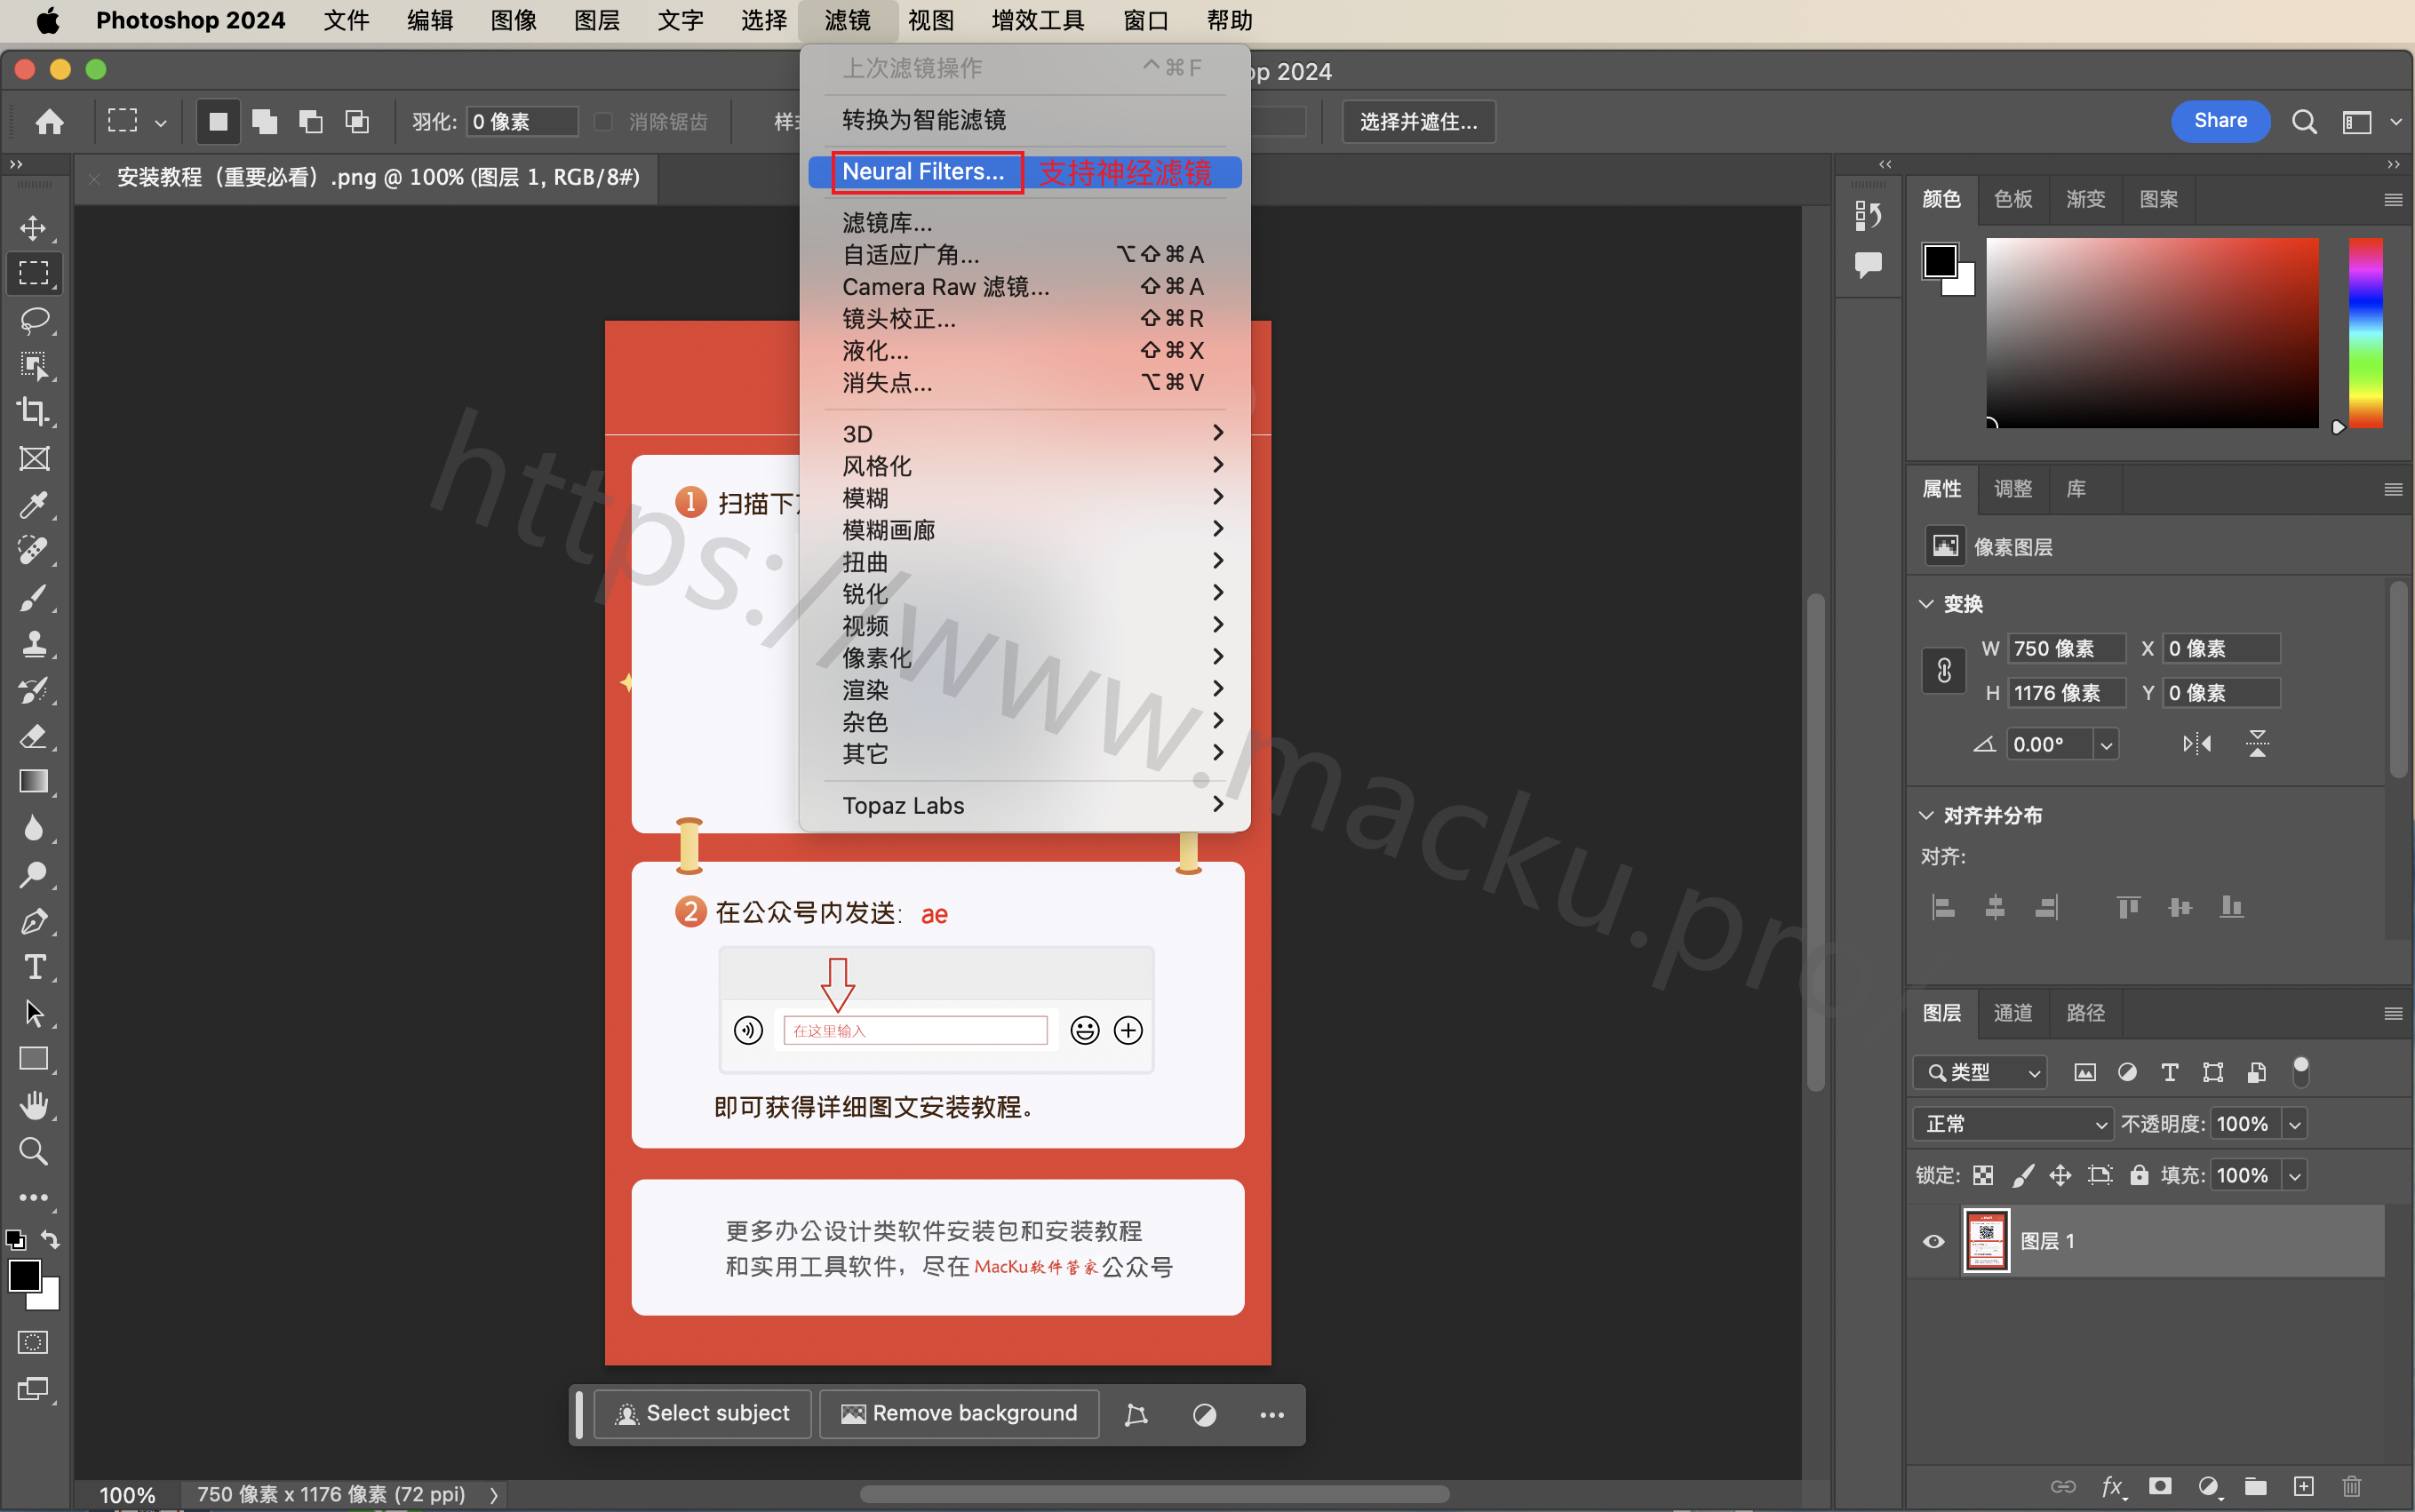2415x1512 pixels.
Task: Toggle lock transparent pixels
Action: point(1983,1175)
